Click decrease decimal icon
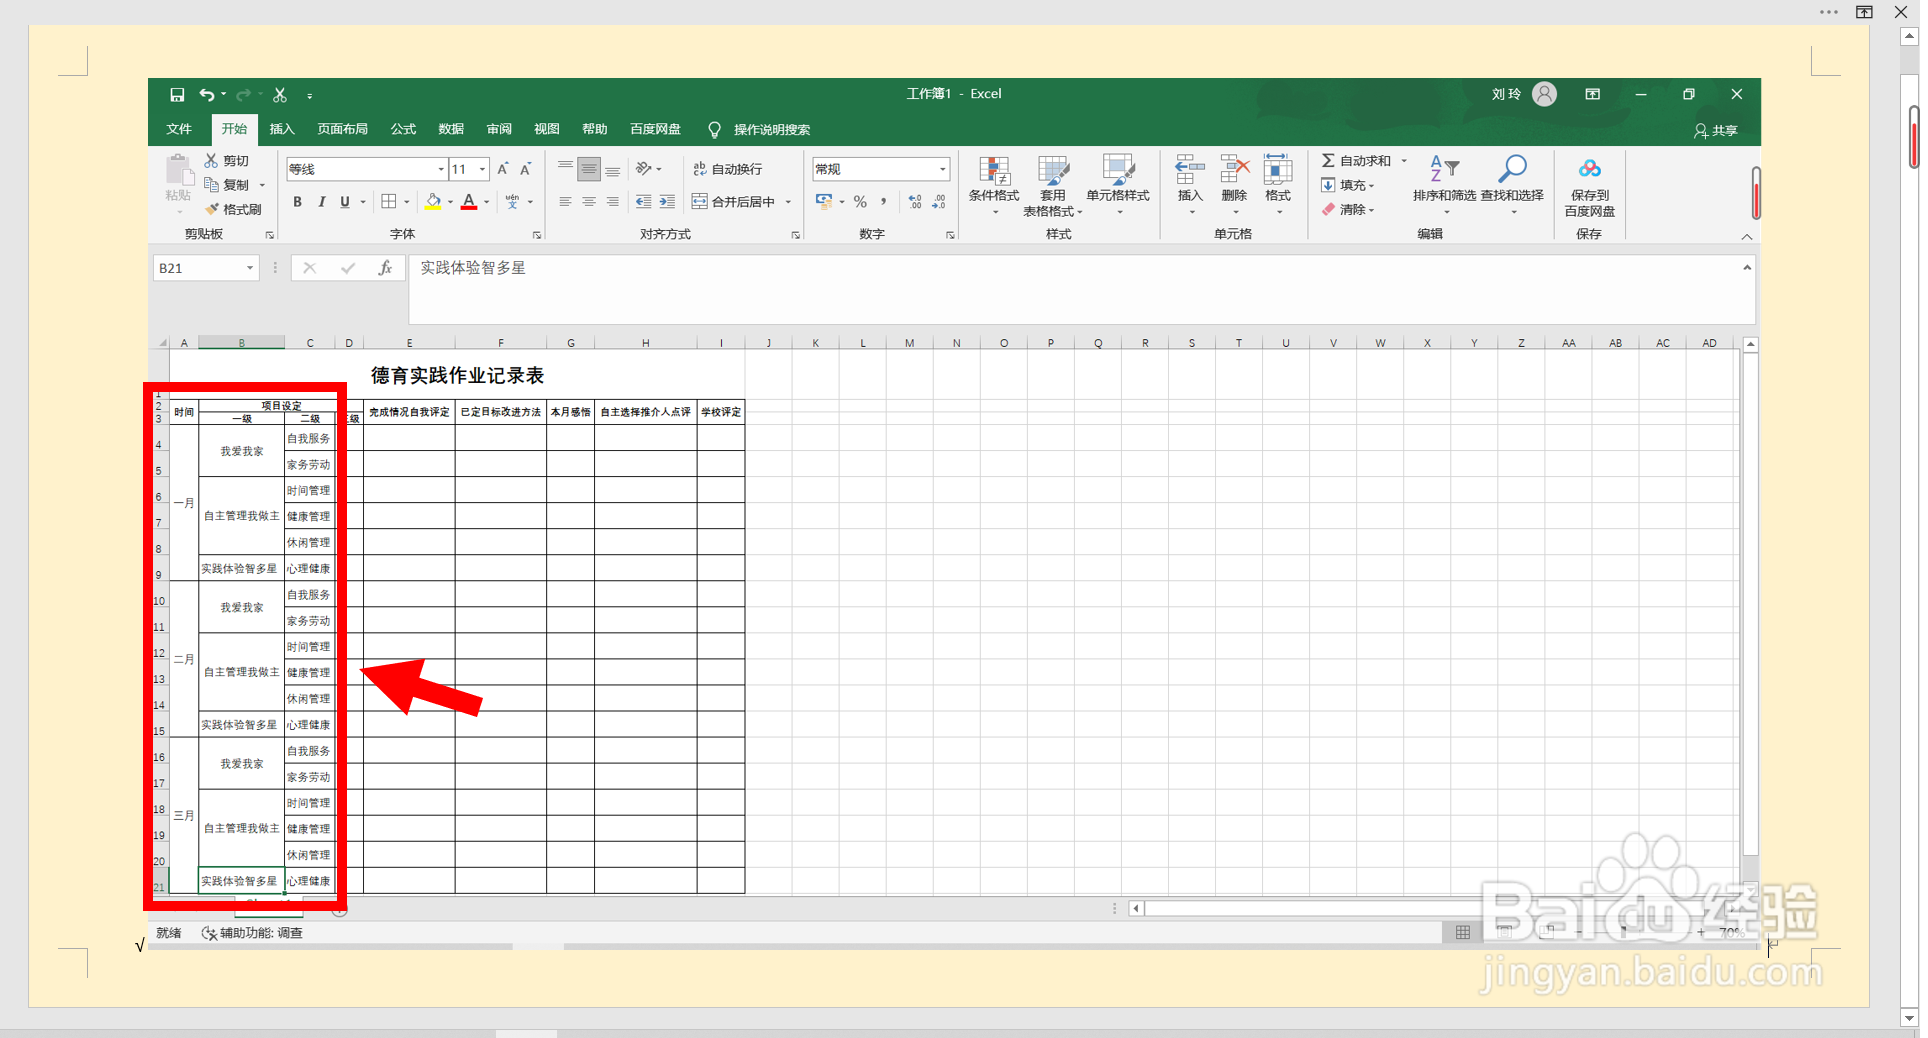This screenshot has height=1038, width=1928. [939, 202]
